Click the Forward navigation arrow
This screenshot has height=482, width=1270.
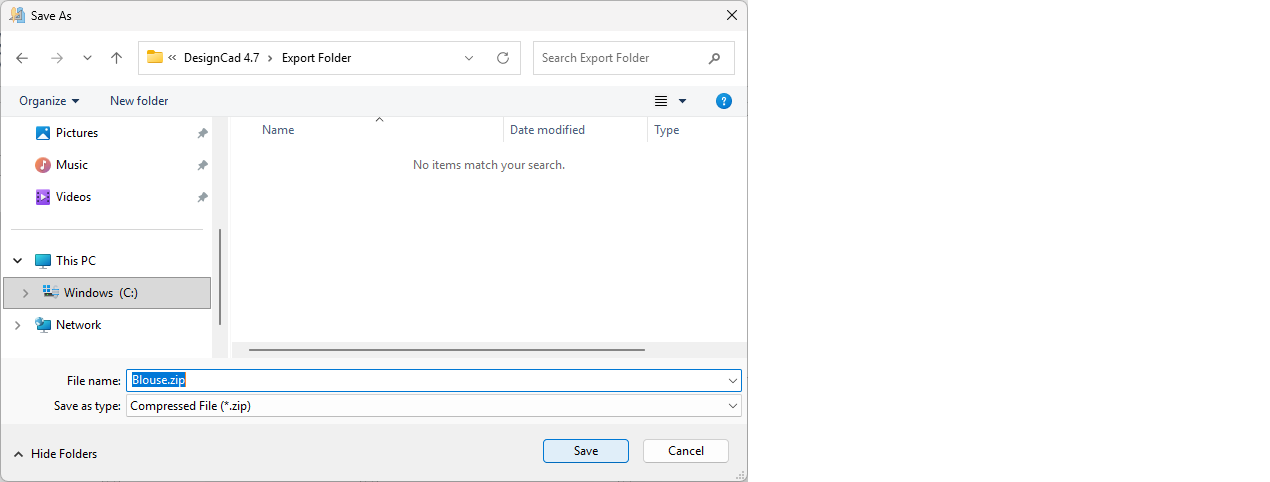tap(57, 58)
